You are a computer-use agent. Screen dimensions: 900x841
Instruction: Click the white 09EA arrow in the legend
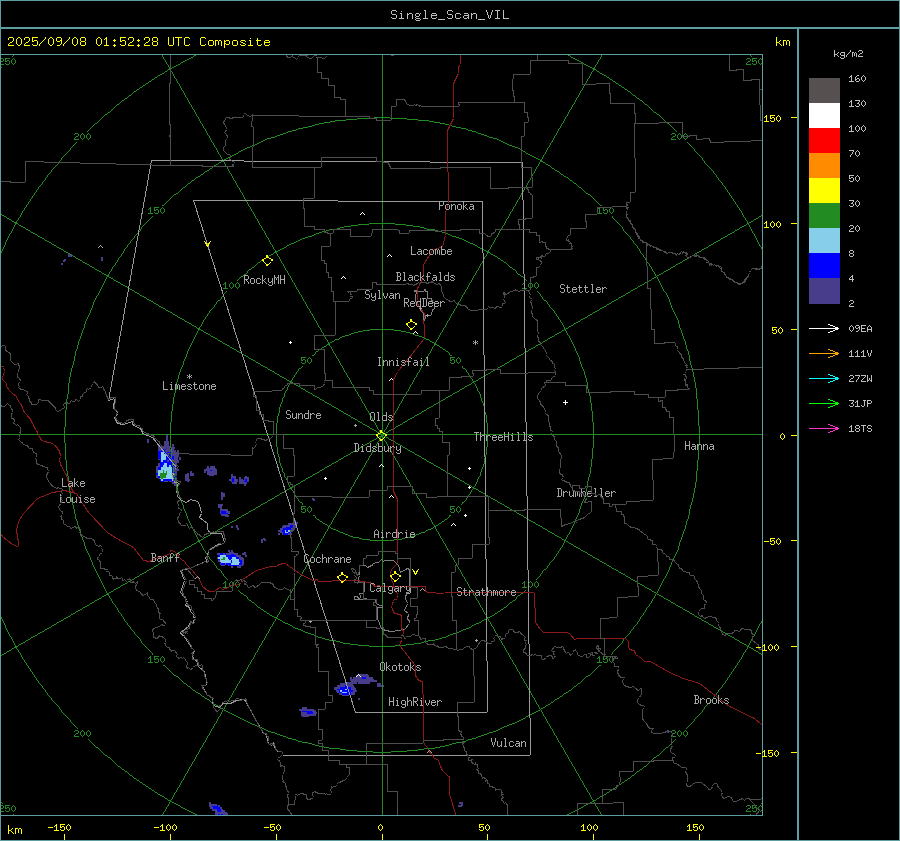coord(824,328)
